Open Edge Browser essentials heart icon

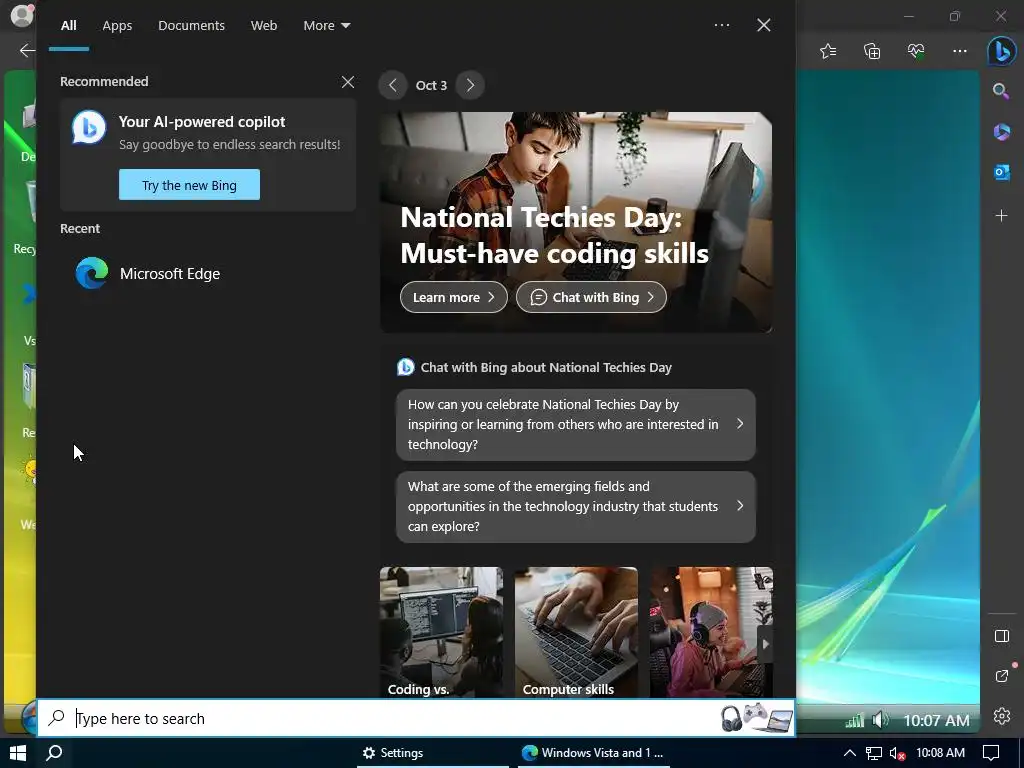[x=916, y=51]
